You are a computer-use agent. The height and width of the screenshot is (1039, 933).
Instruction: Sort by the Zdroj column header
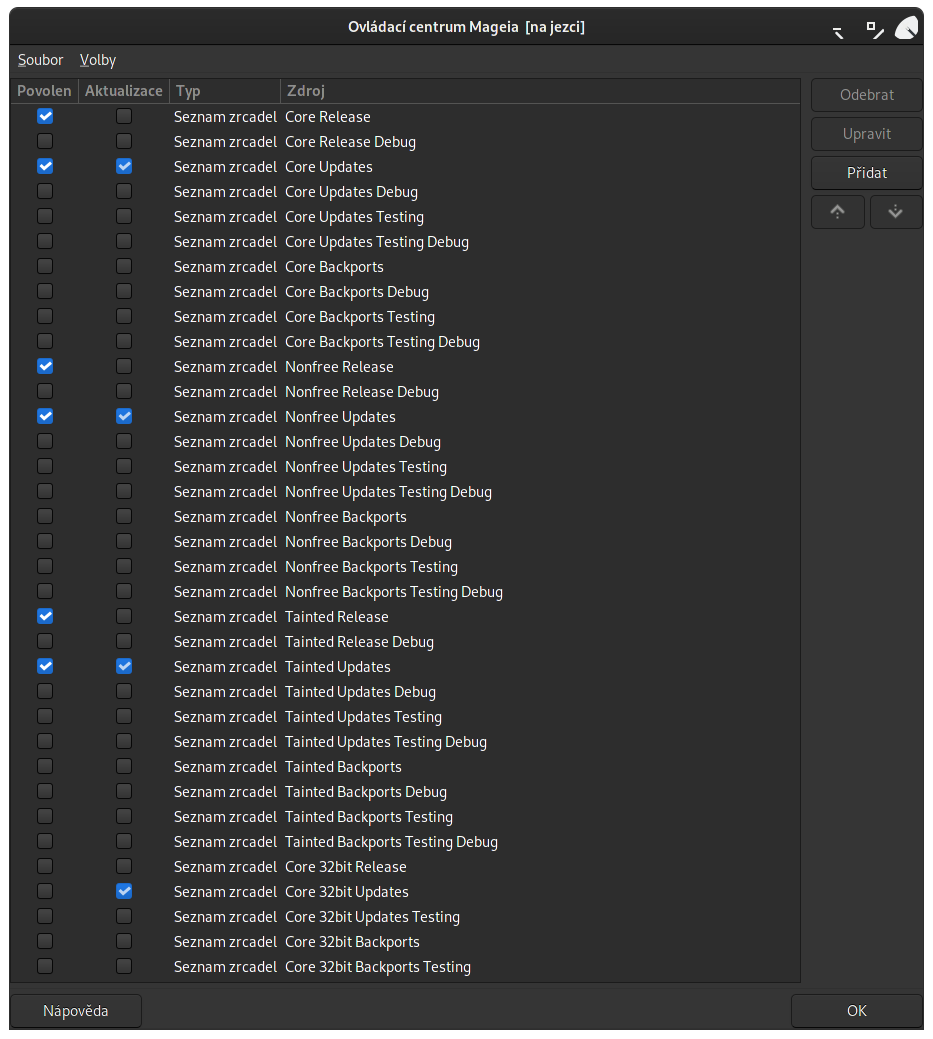pyautogui.click(x=540, y=91)
